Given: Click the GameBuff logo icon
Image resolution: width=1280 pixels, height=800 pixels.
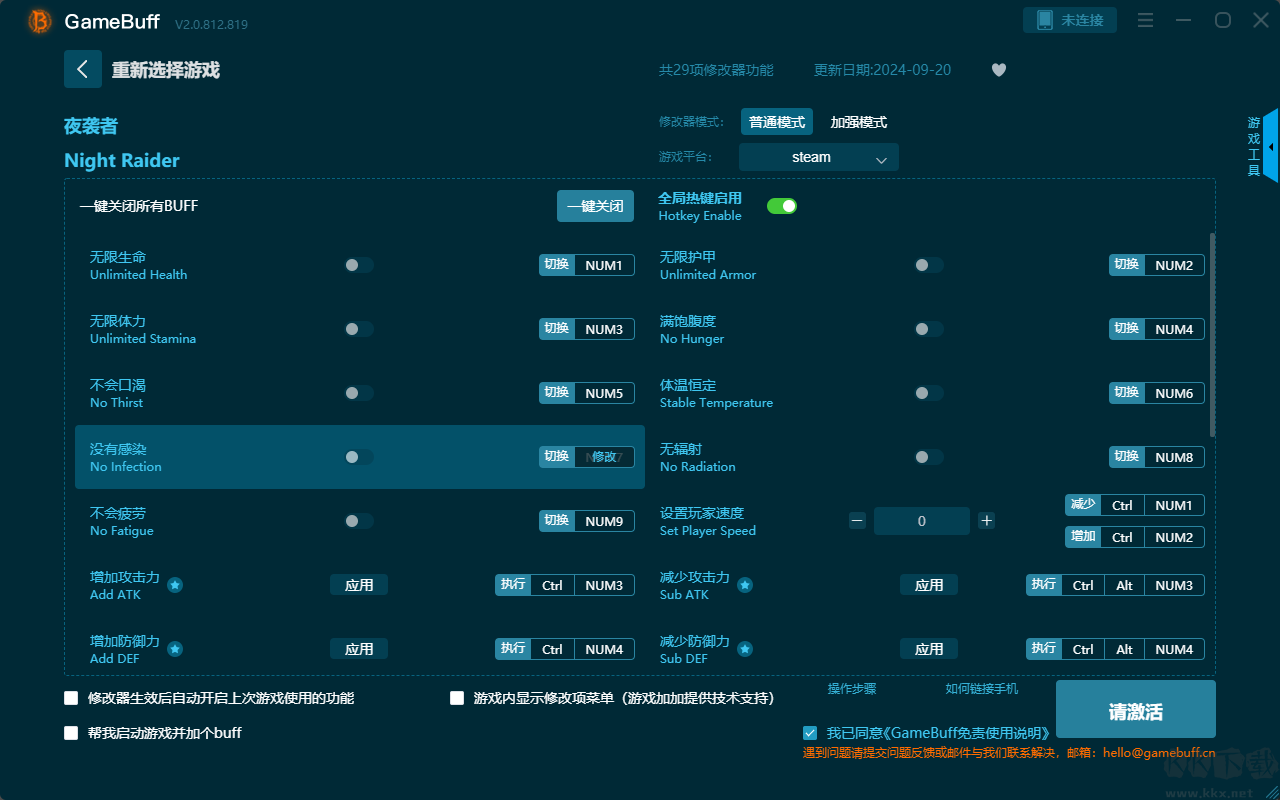Looking at the screenshot, I should pyautogui.click(x=40, y=21).
